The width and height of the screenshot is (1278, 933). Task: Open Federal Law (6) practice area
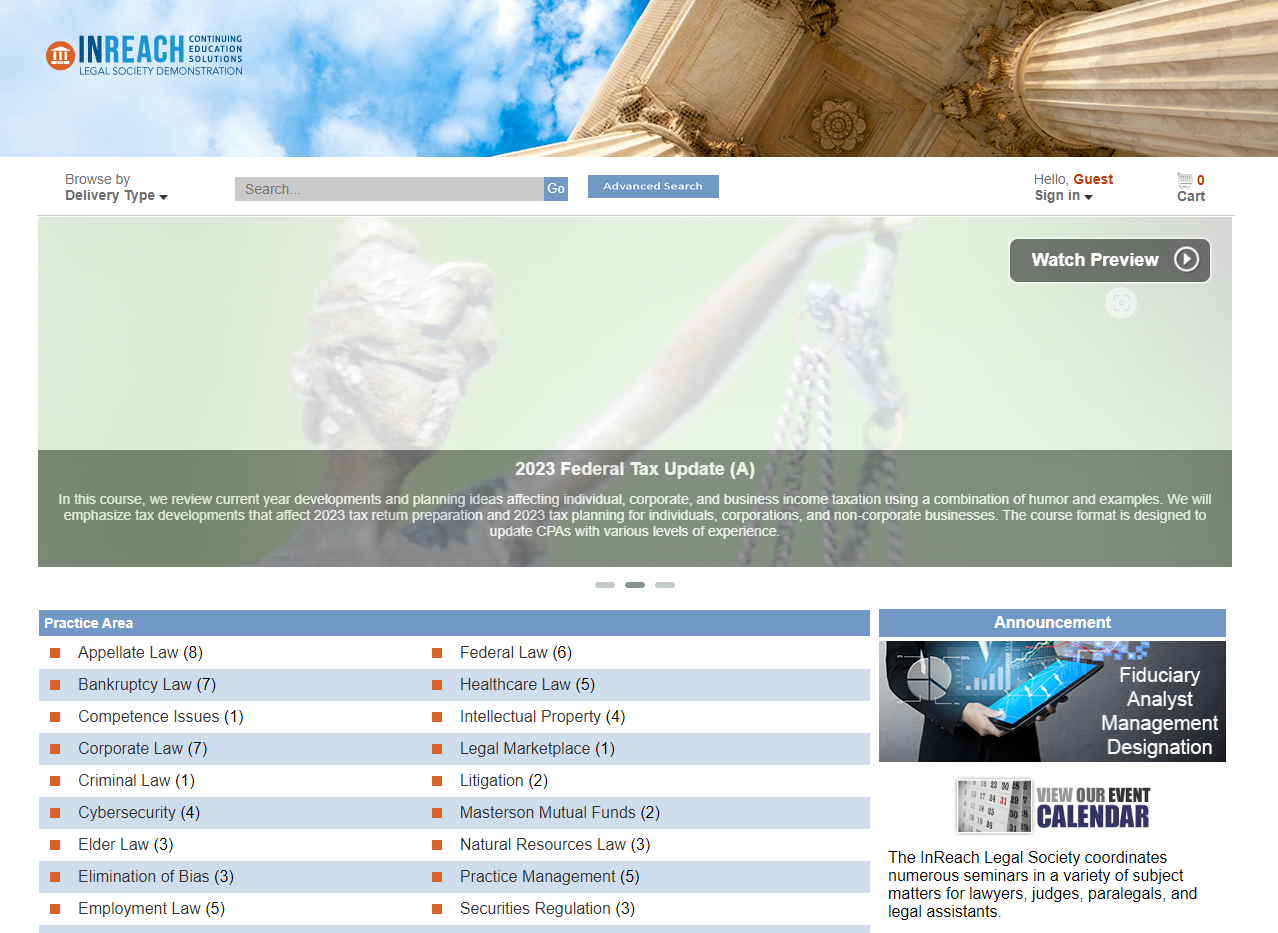point(516,653)
